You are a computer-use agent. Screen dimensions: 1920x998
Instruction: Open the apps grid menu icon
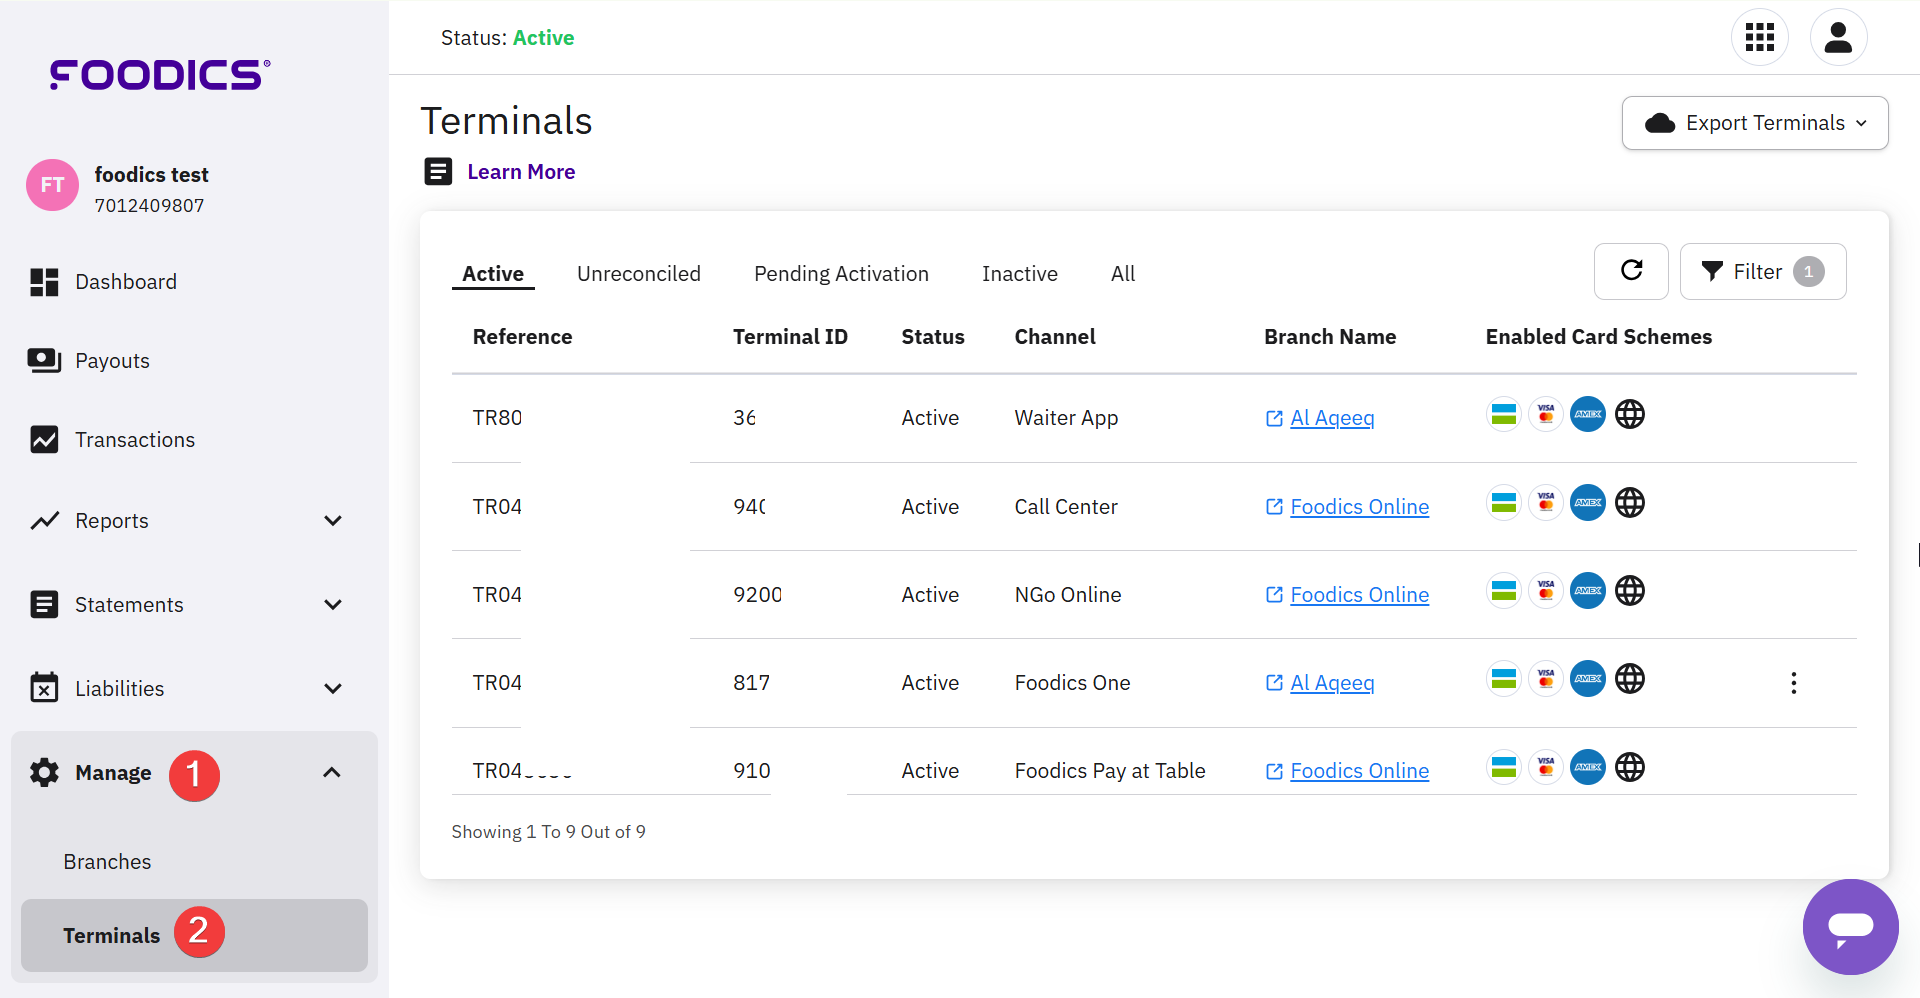[1759, 38]
